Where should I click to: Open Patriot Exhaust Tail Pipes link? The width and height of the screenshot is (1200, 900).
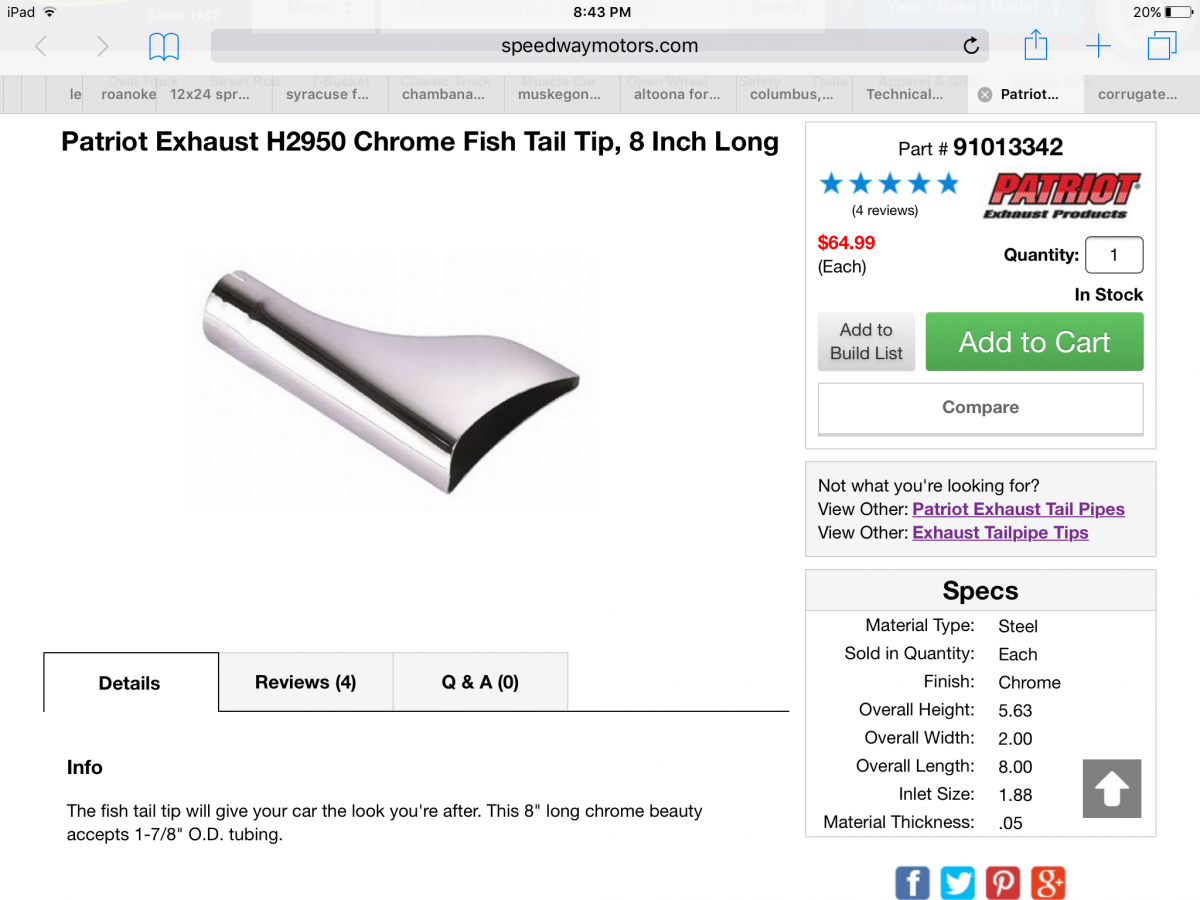pos(1018,509)
